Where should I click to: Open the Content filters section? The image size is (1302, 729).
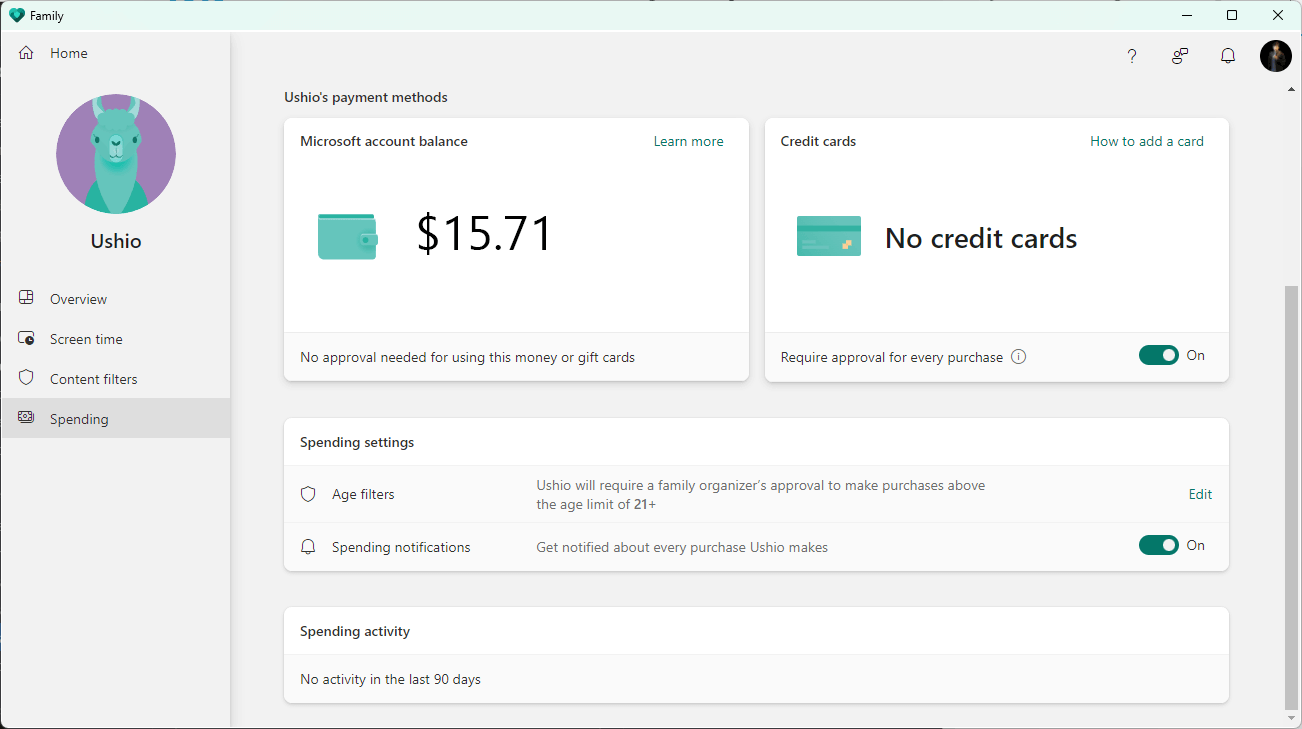point(116,379)
